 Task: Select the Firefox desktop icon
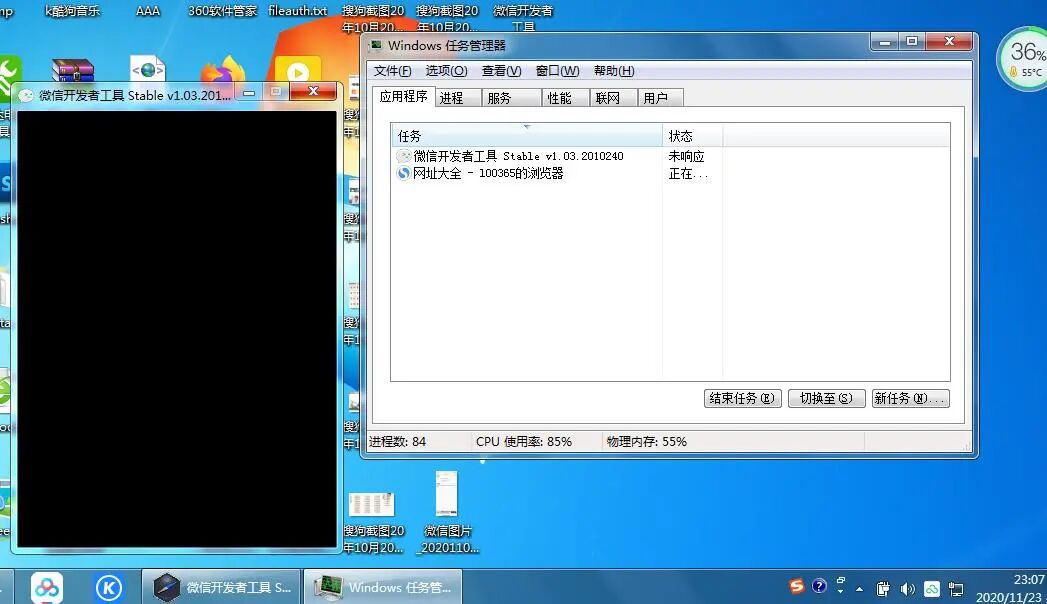(224, 69)
